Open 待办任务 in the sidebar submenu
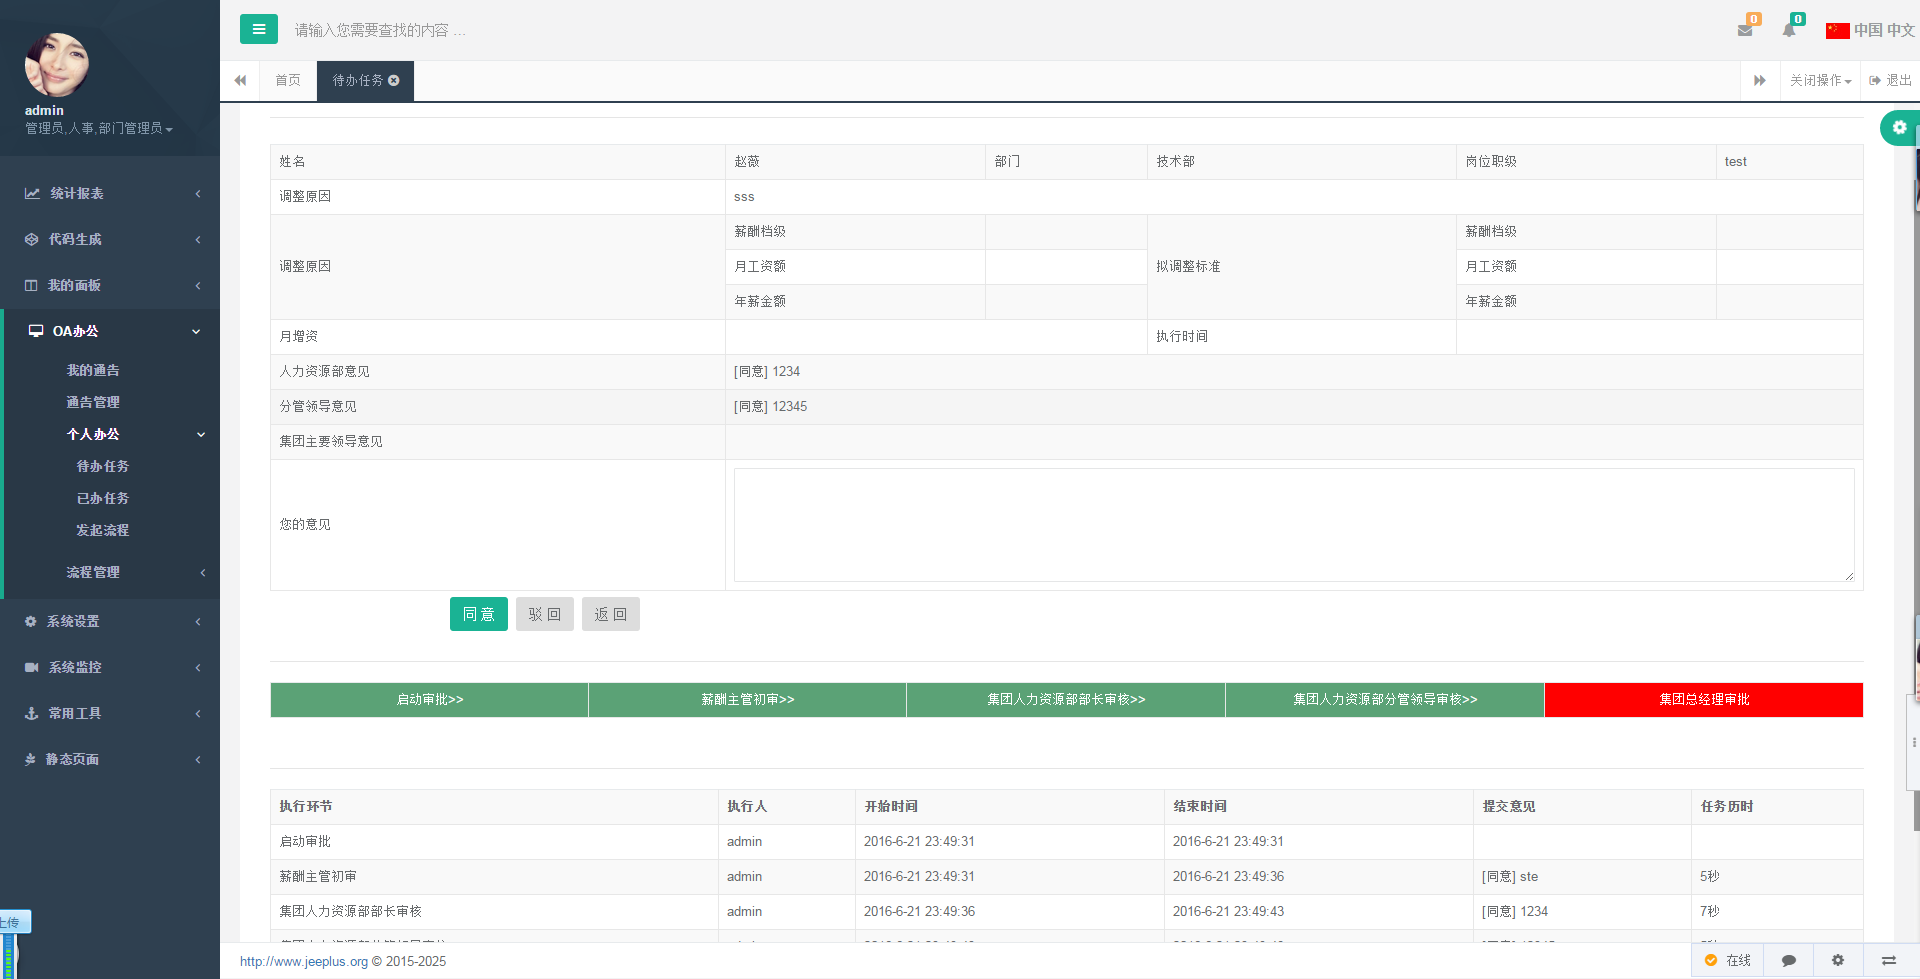 coord(103,466)
